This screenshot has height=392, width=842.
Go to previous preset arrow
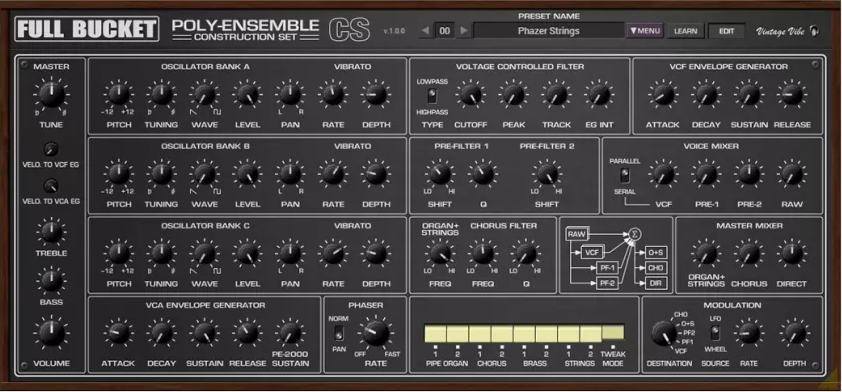pyautogui.click(x=425, y=31)
